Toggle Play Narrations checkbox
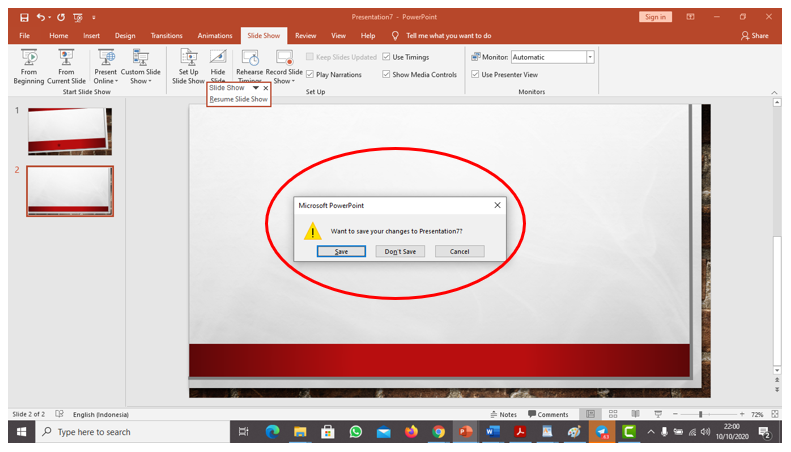 pos(310,75)
